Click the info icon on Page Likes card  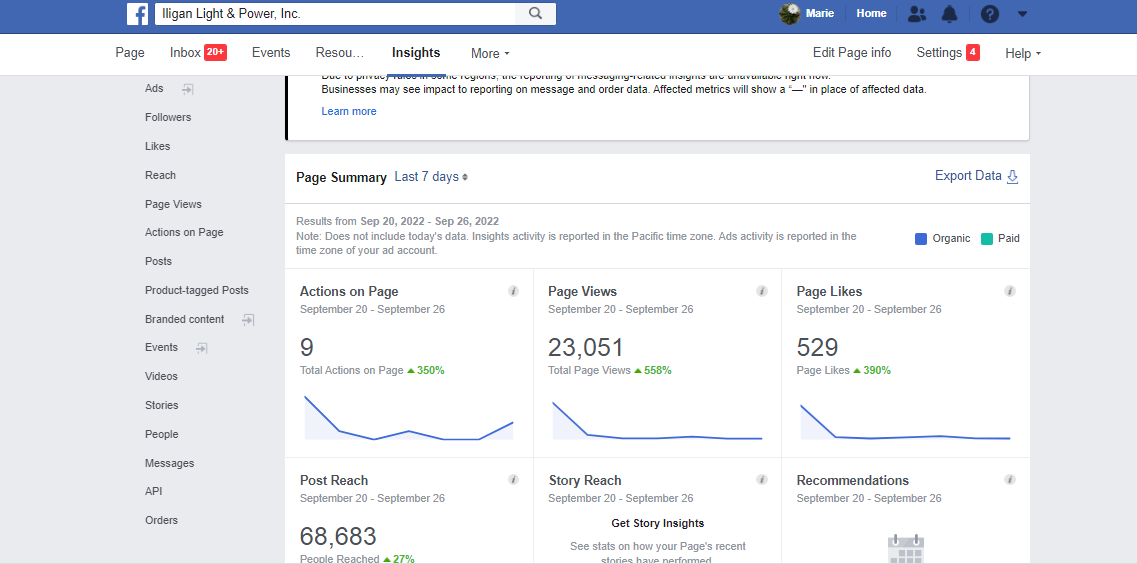1010,291
